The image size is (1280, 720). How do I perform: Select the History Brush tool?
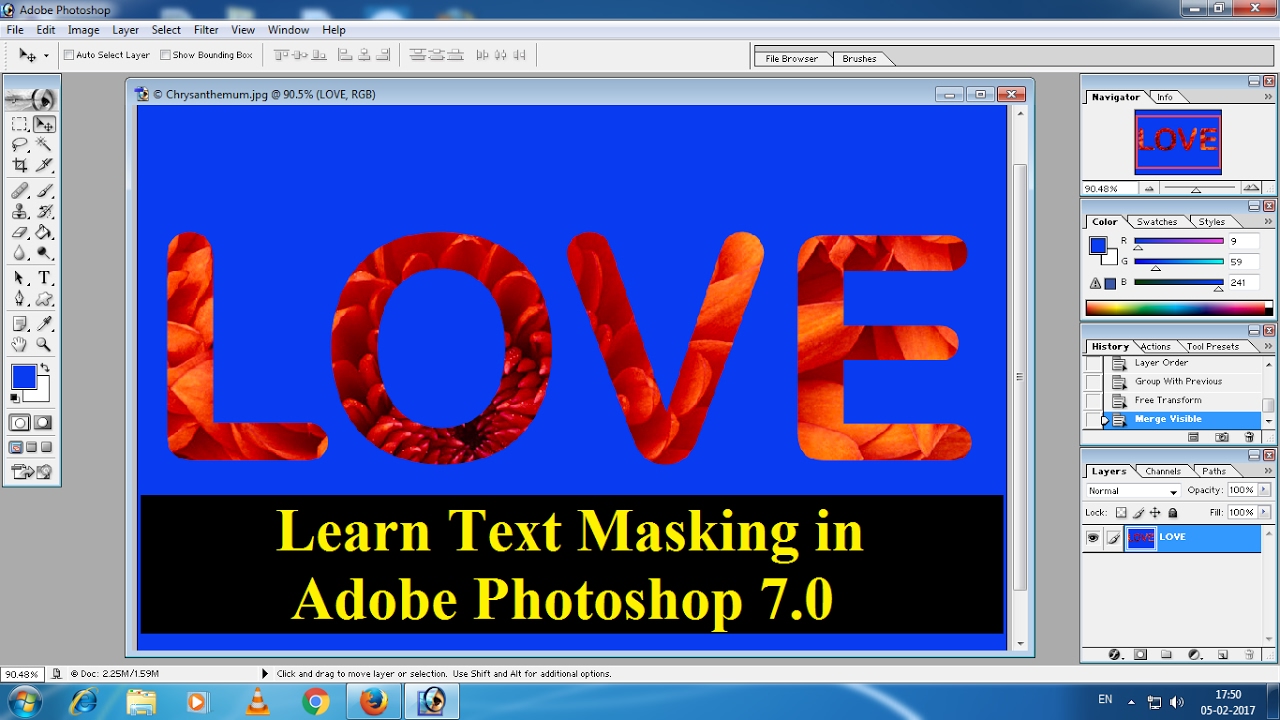[x=44, y=212]
